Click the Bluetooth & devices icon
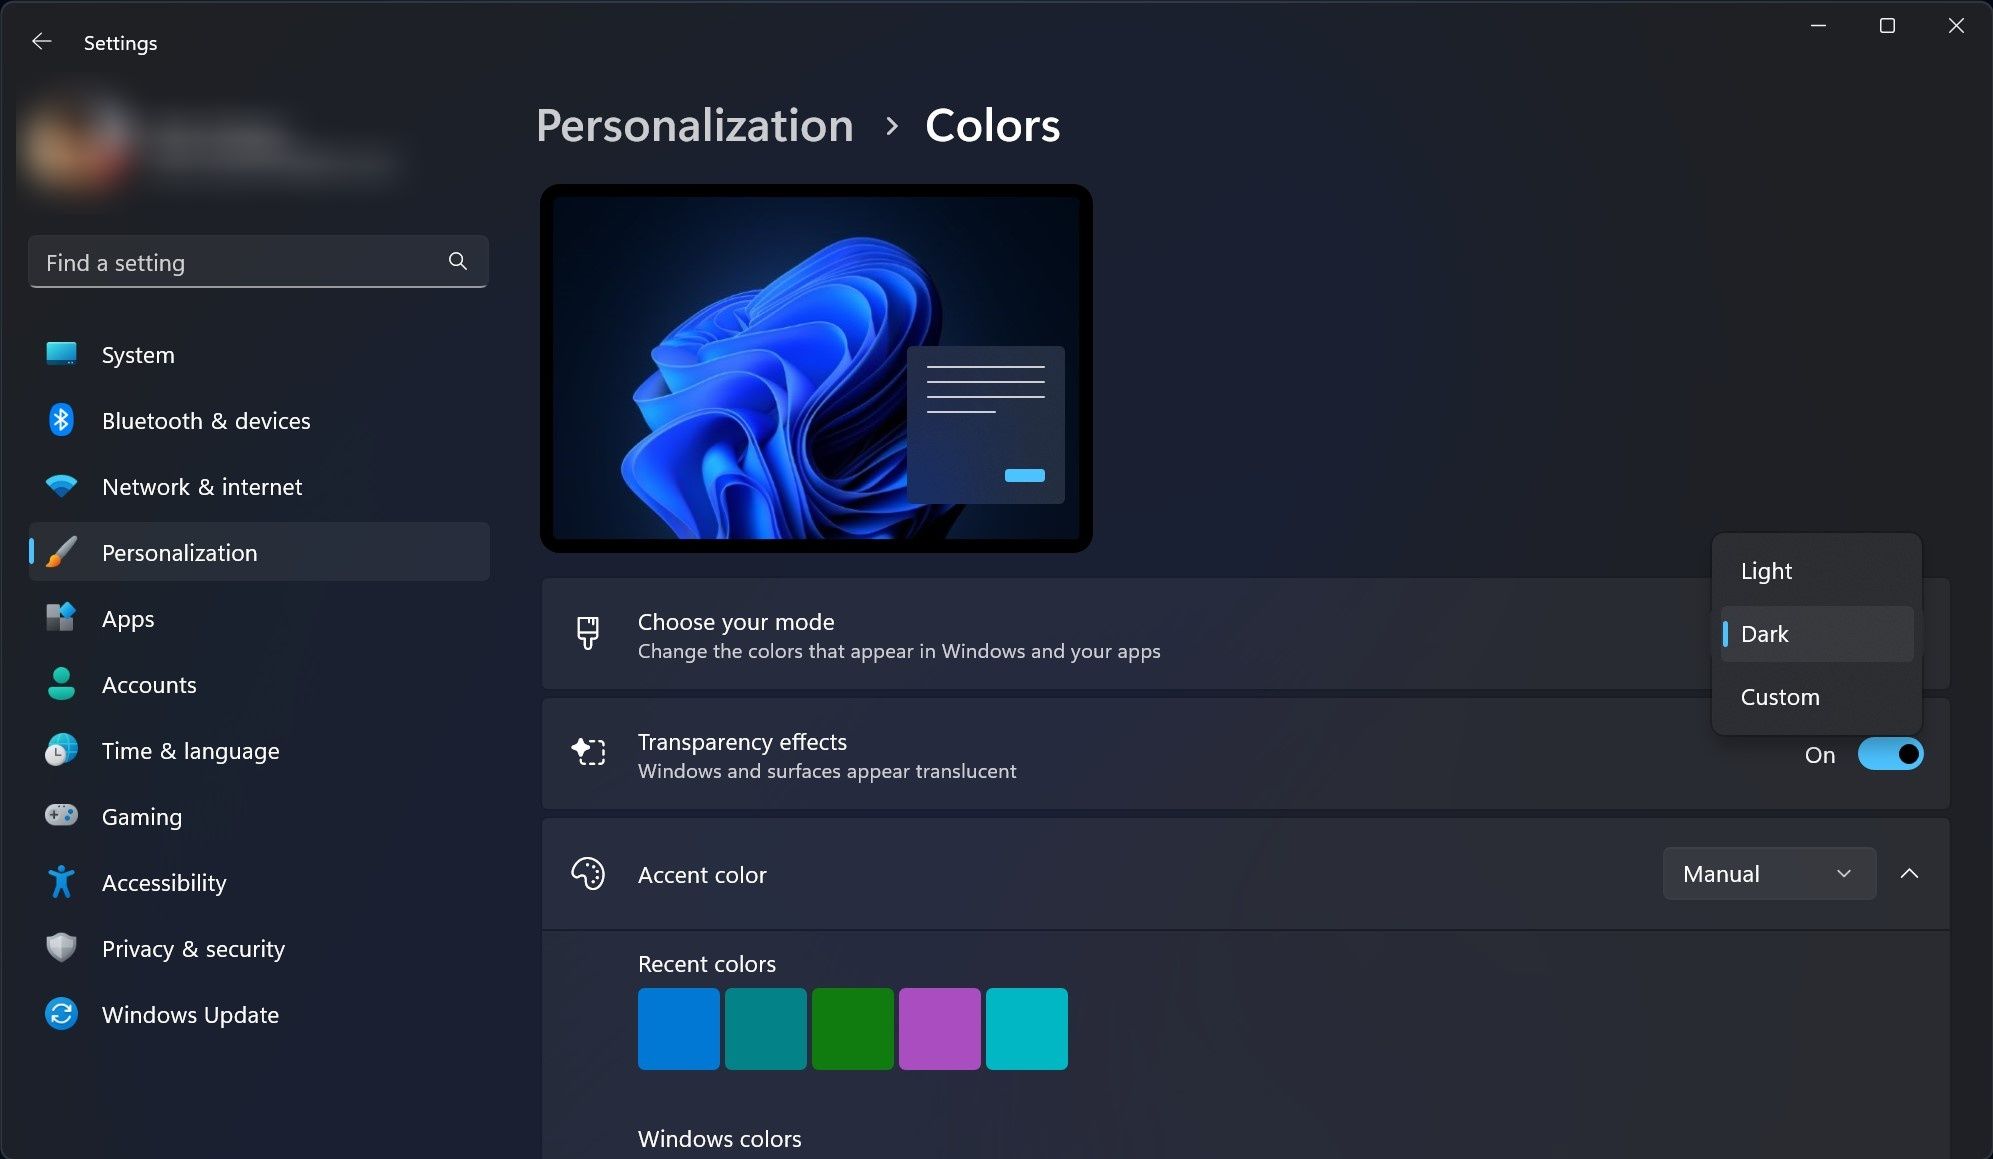Screen dimensions: 1993x1159 pos(59,419)
